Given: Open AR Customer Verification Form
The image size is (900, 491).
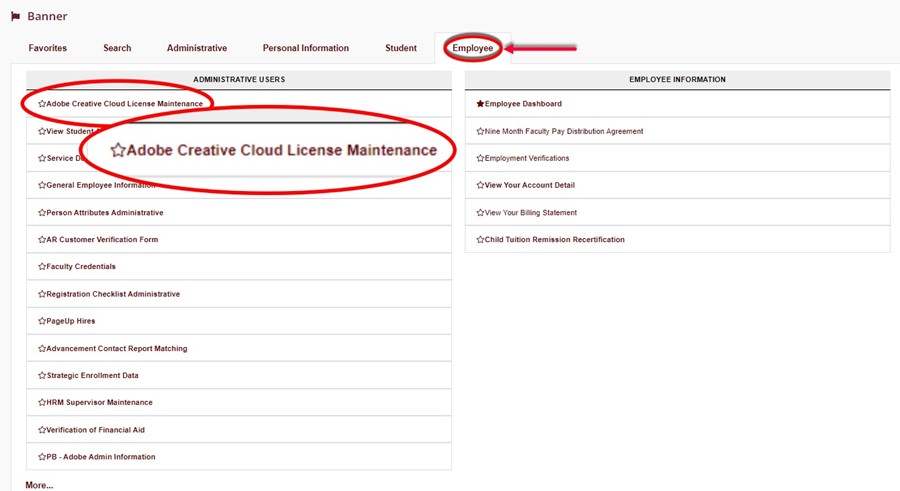Looking at the screenshot, I should [102, 239].
